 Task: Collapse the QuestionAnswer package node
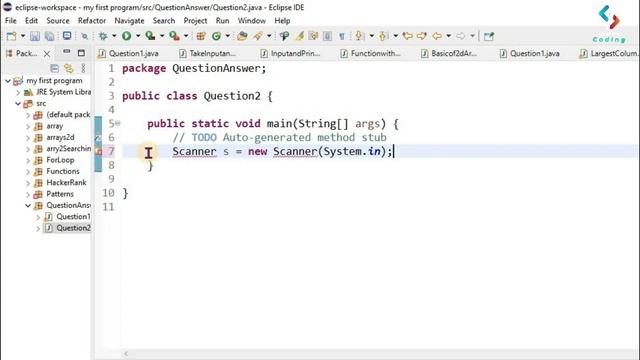[28, 205]
